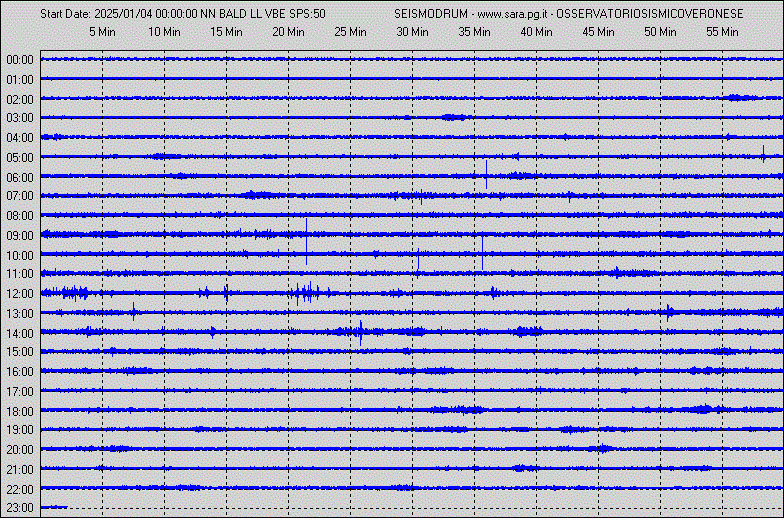Click the 5 Min column header
Viewport: 784px width, 518px height.
102,32
